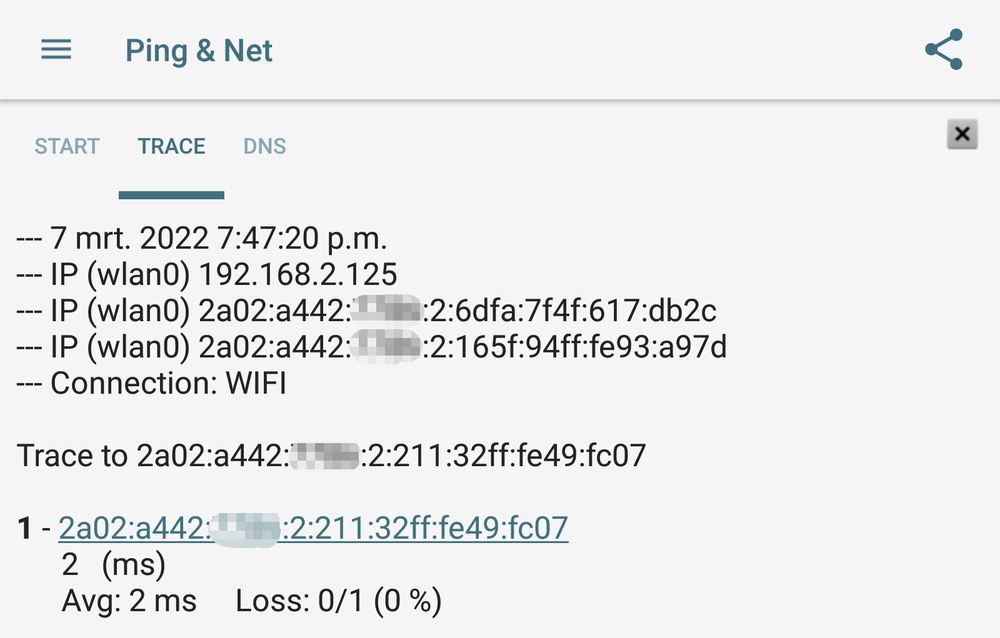Tap the Ping & Net app title
The height and width of the screenshot is (638, 1000).
(198, 50)
